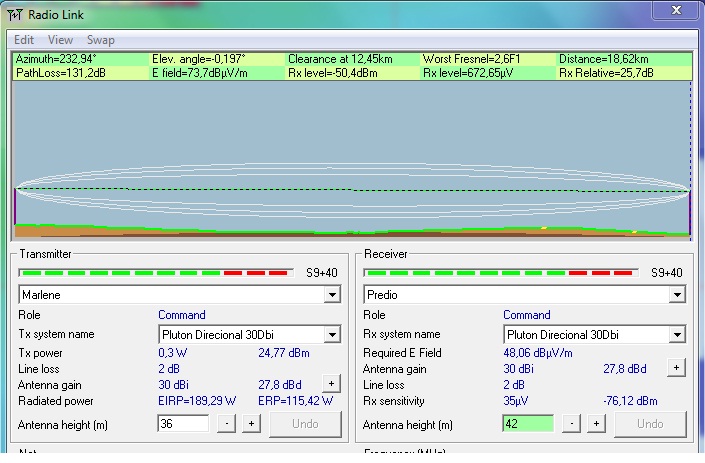Image resolution: width=705 pixels, height=463 pixels.
Task: Decrease transmitter antenna height with minus button
Action: [x=227, y=424]
